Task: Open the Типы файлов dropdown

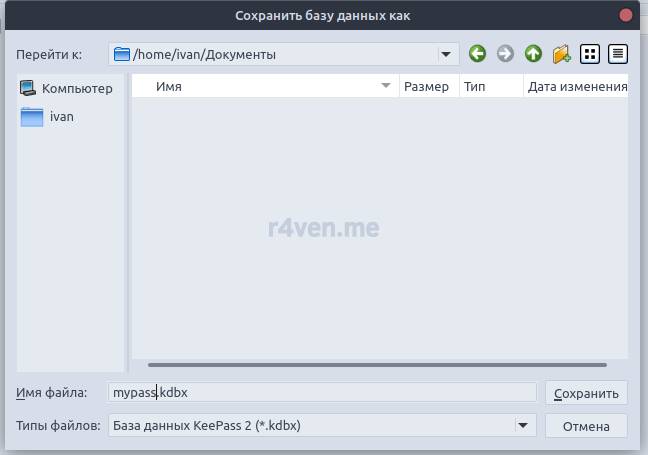Action: tap(524, 426)
